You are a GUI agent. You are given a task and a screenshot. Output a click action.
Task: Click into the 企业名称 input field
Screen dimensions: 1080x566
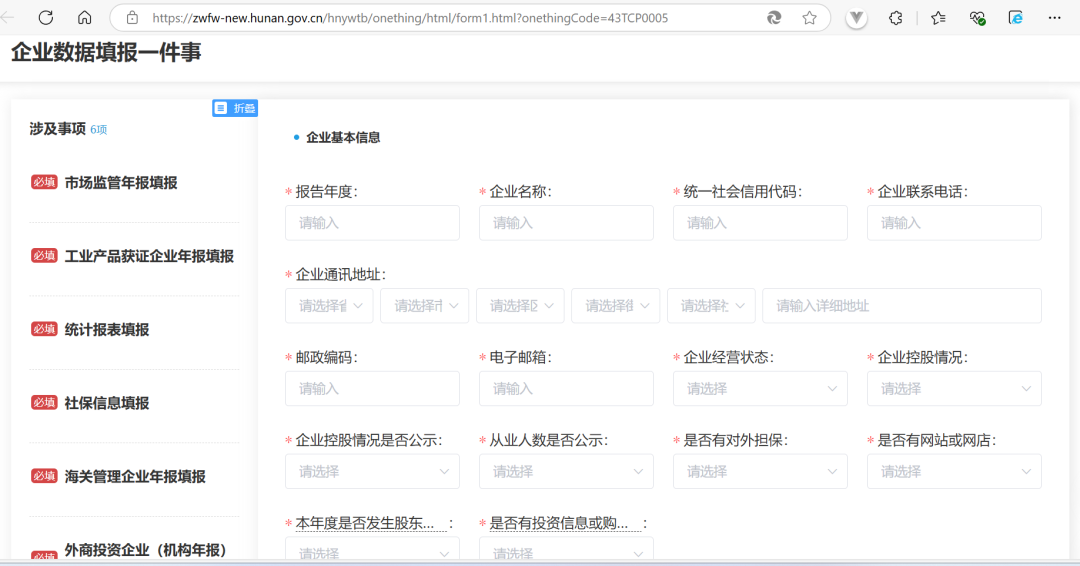coord(566,223)
